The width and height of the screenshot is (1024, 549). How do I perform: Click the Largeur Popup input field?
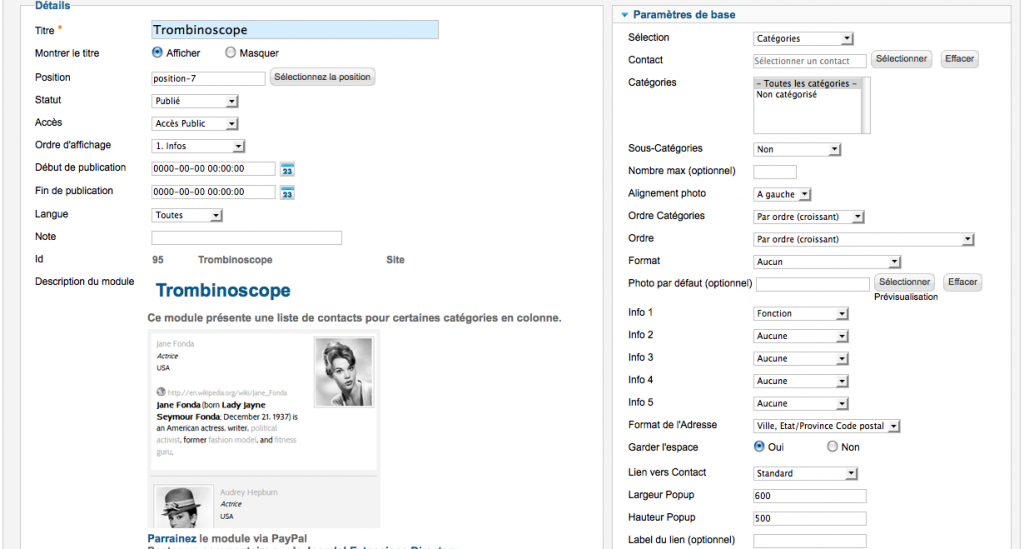(809, 496)
